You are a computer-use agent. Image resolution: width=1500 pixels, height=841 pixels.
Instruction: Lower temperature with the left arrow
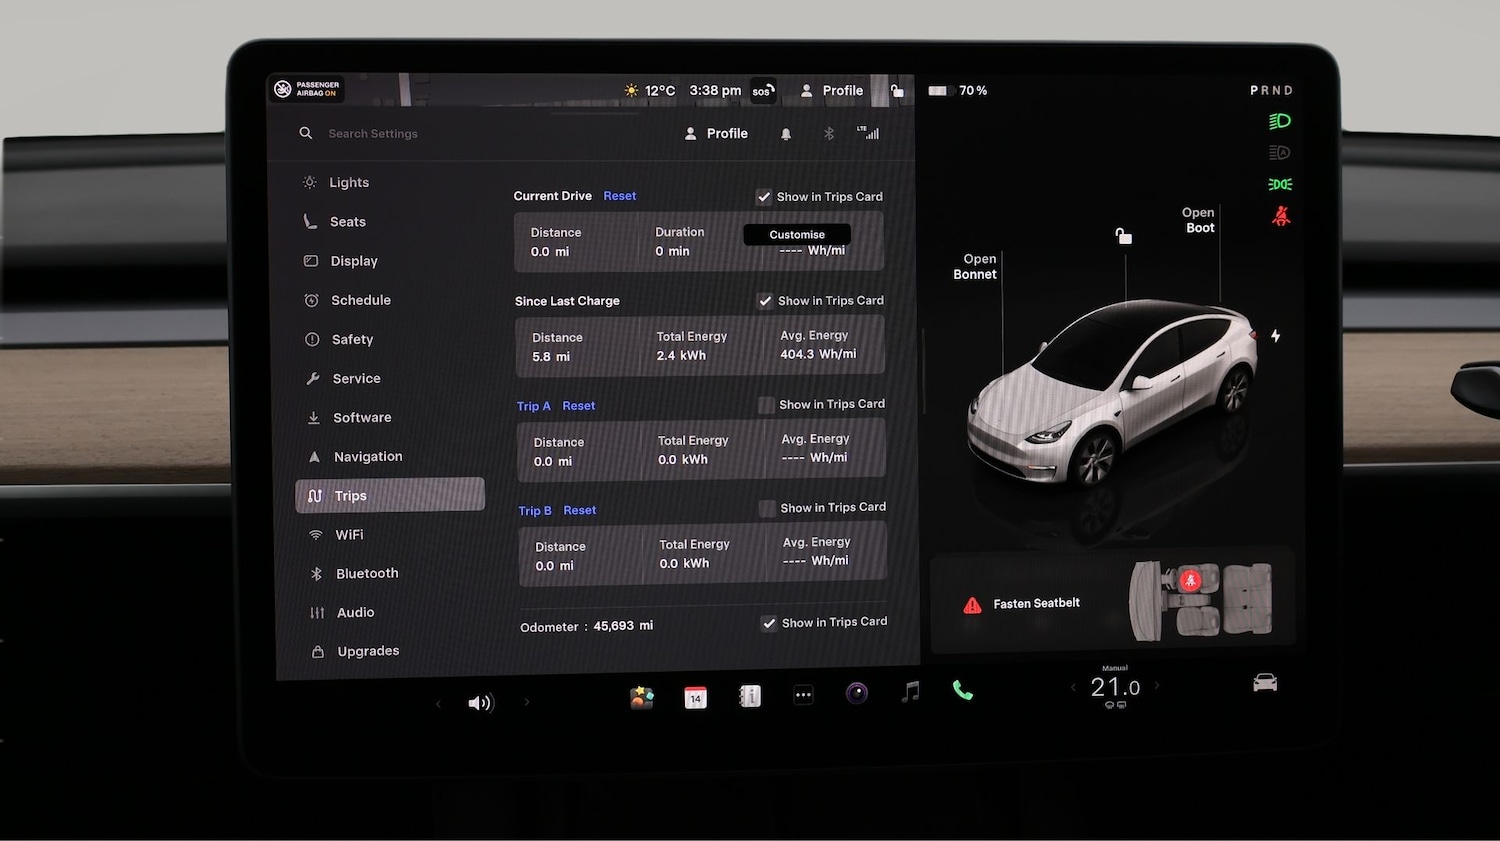[x=1073, y=686]
